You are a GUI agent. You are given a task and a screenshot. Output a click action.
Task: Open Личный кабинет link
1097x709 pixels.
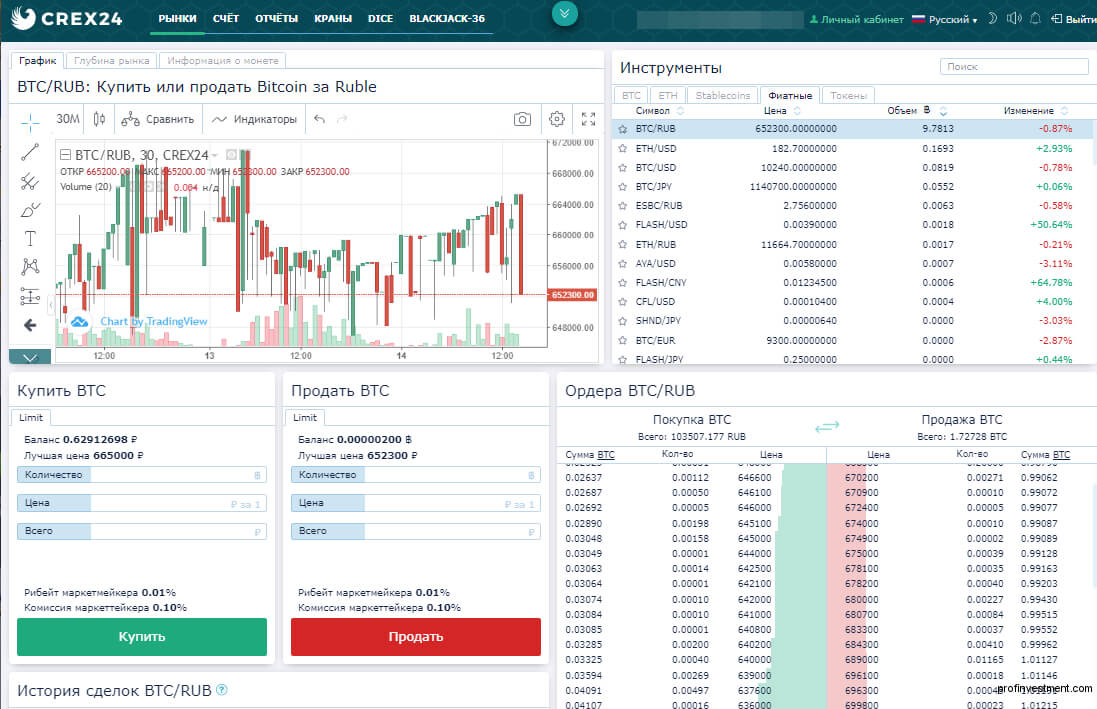(x=856, y=20)
